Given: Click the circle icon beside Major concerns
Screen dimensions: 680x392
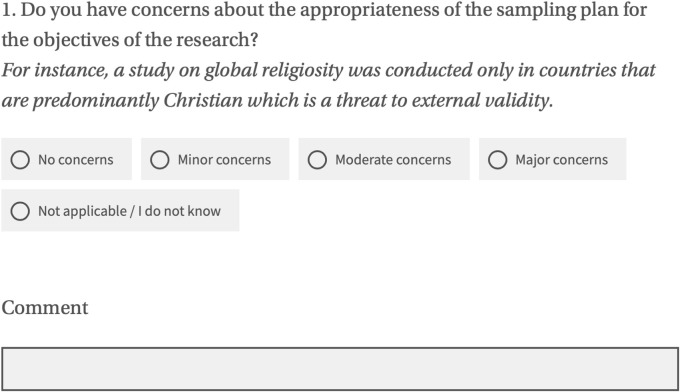Looking at the screenshot, I should pyautogui.click(x=497, y=160).
